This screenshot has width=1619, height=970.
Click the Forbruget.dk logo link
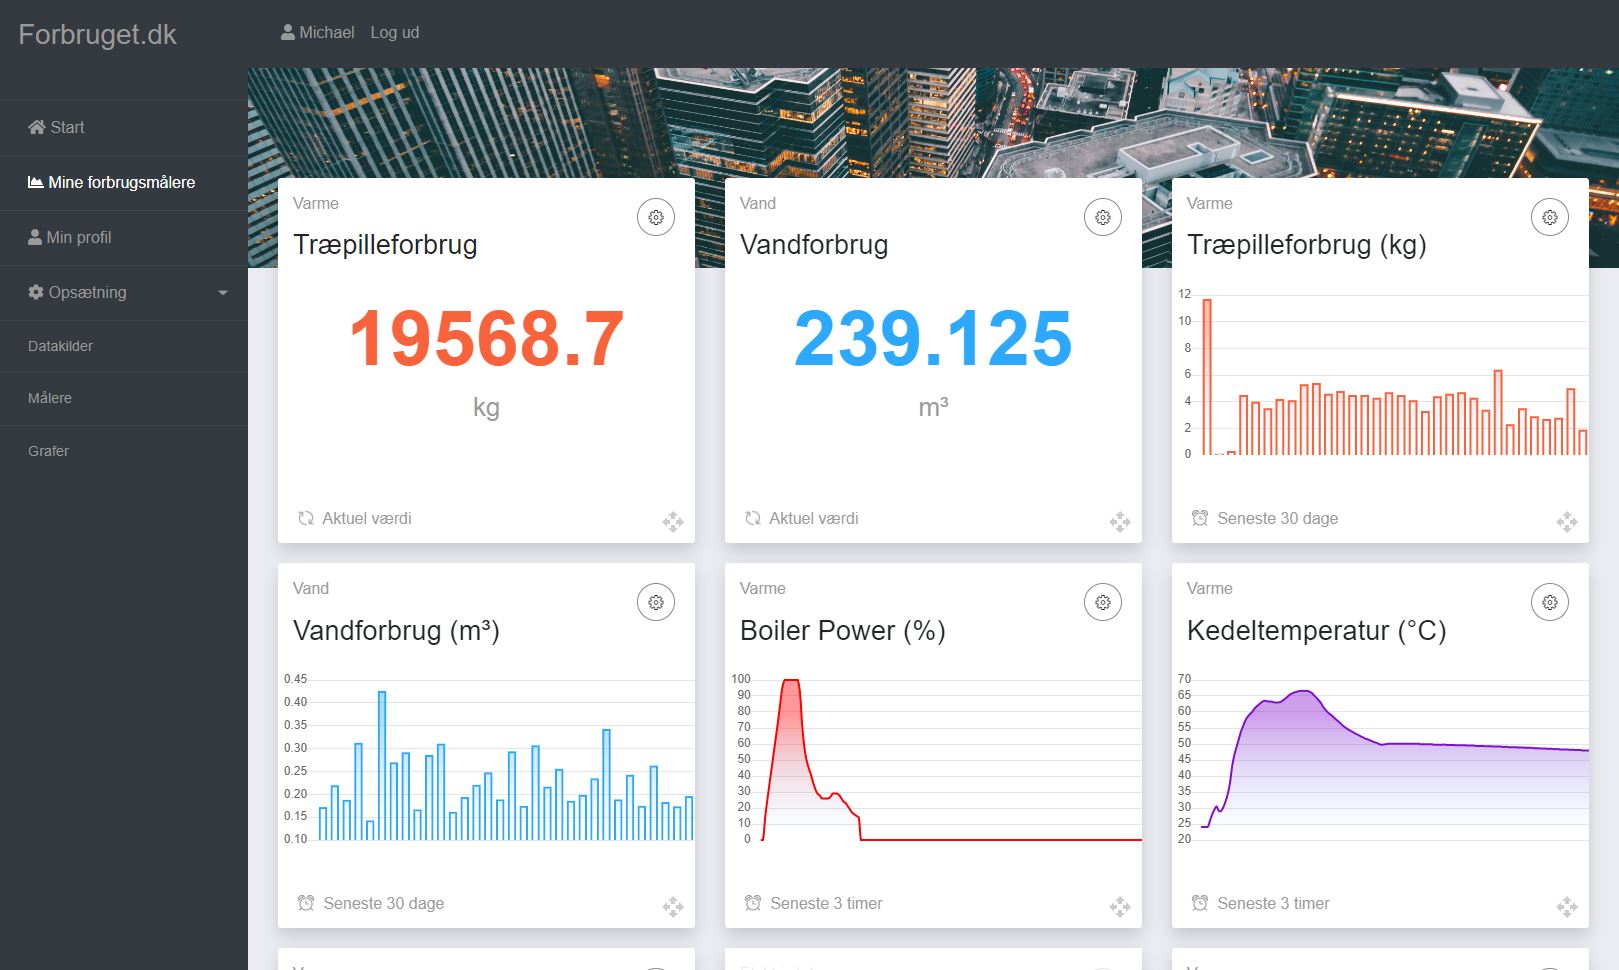97,34
